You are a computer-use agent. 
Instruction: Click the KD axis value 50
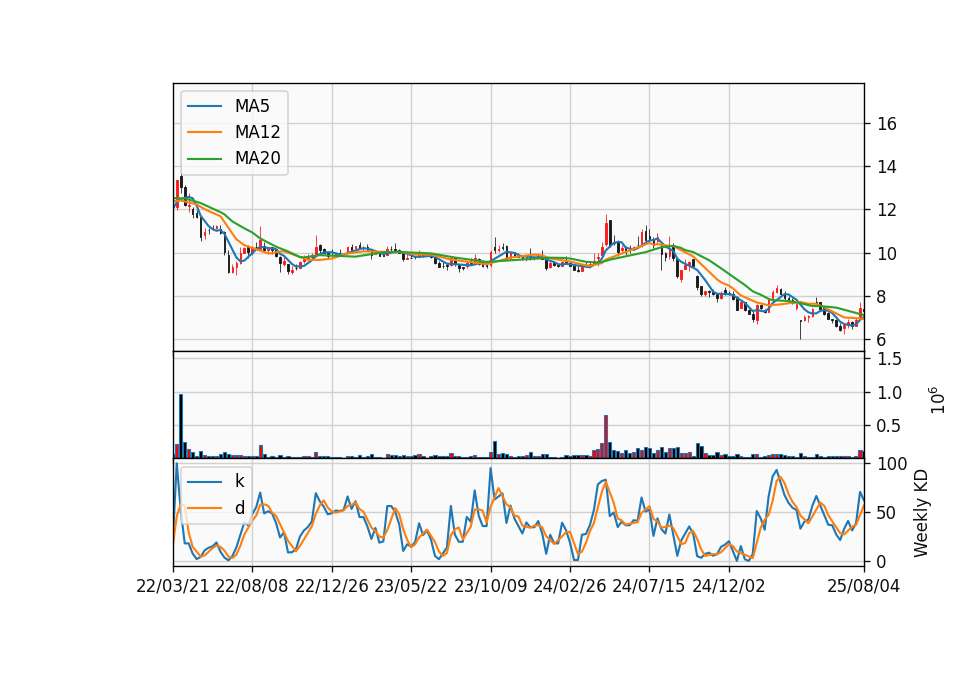point(887,513)
